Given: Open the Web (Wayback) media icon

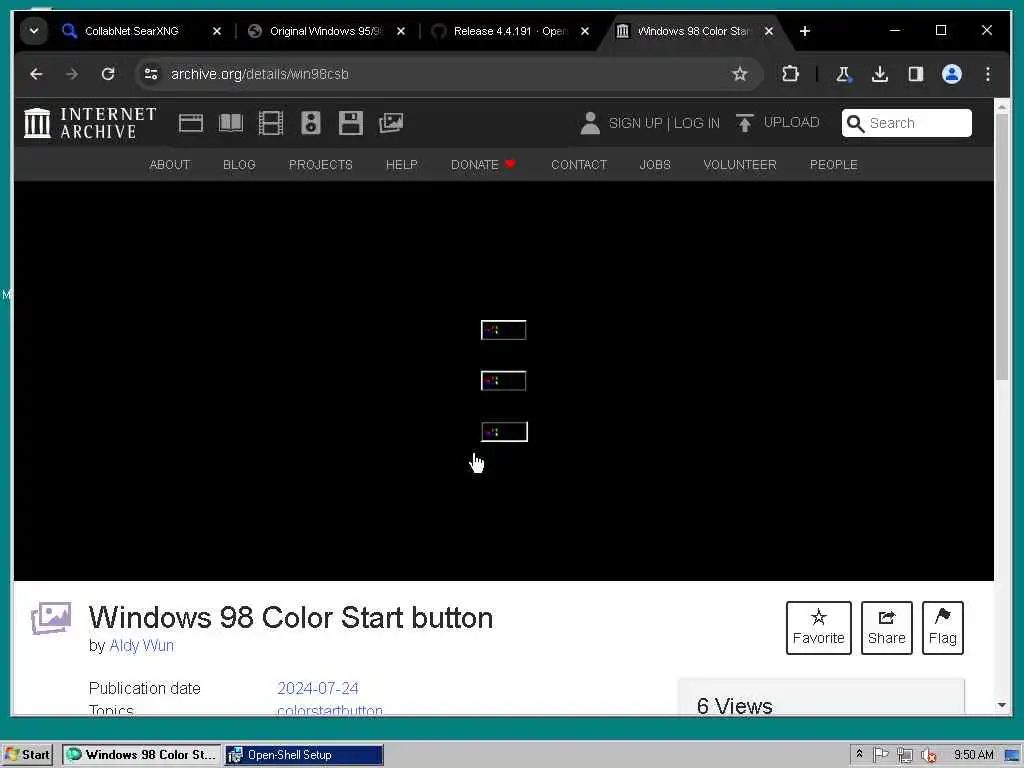Looking at the screenshot, I should click(x=191, y=123).
